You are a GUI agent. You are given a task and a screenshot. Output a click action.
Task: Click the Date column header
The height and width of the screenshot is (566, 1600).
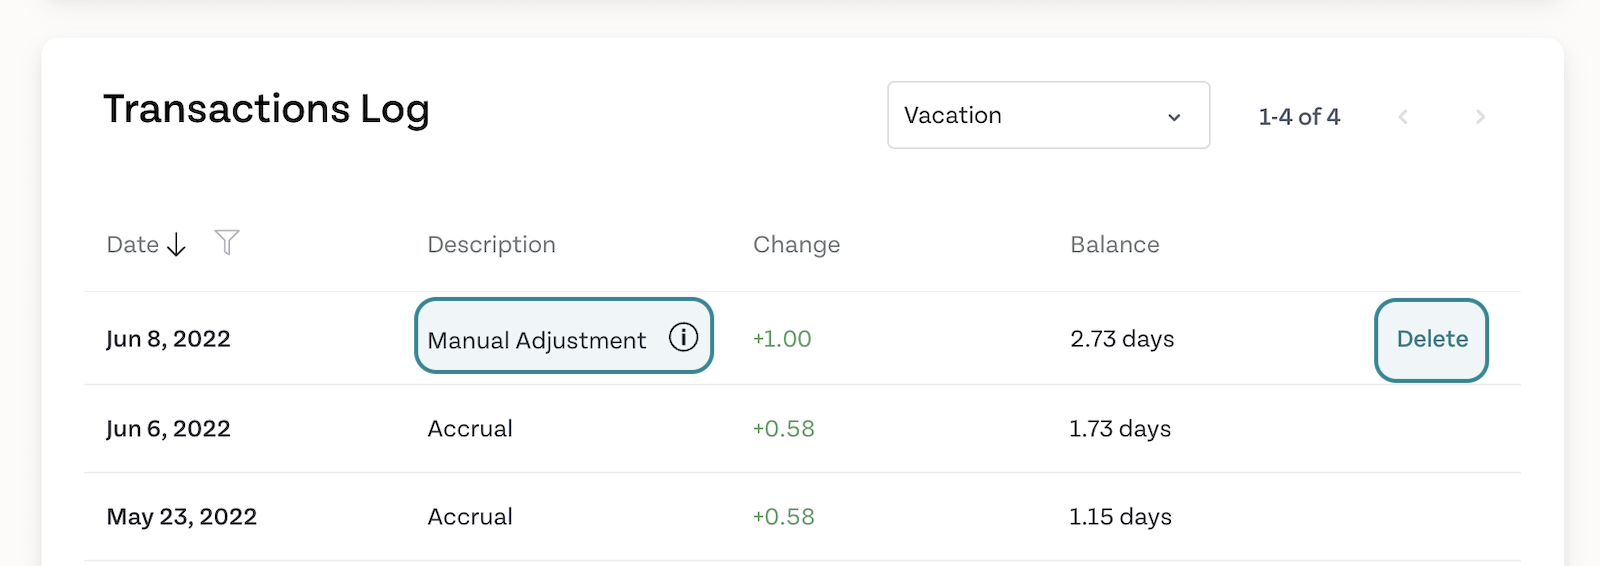[133, 244]
